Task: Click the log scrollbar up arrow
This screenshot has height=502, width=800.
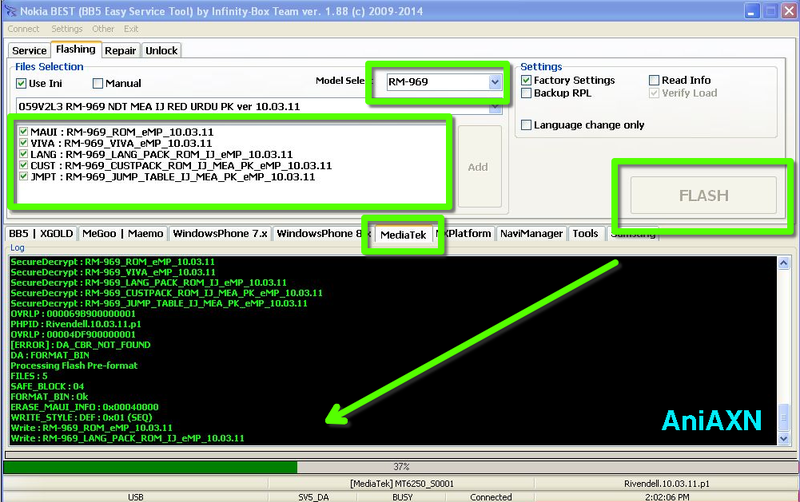Action: click(x=784, y=263)
